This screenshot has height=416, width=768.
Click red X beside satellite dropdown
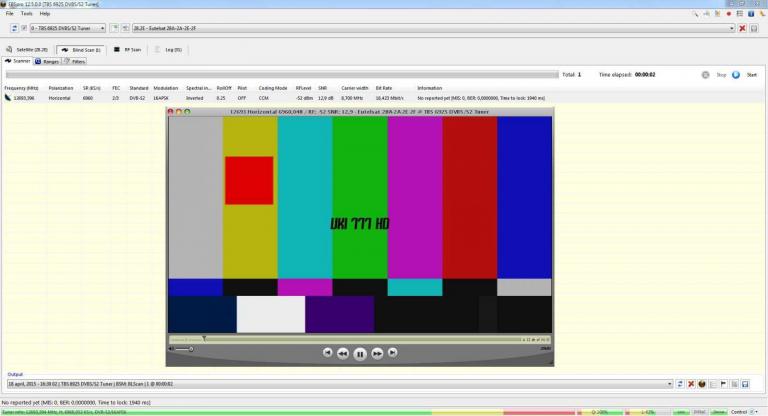pos(741,28)
